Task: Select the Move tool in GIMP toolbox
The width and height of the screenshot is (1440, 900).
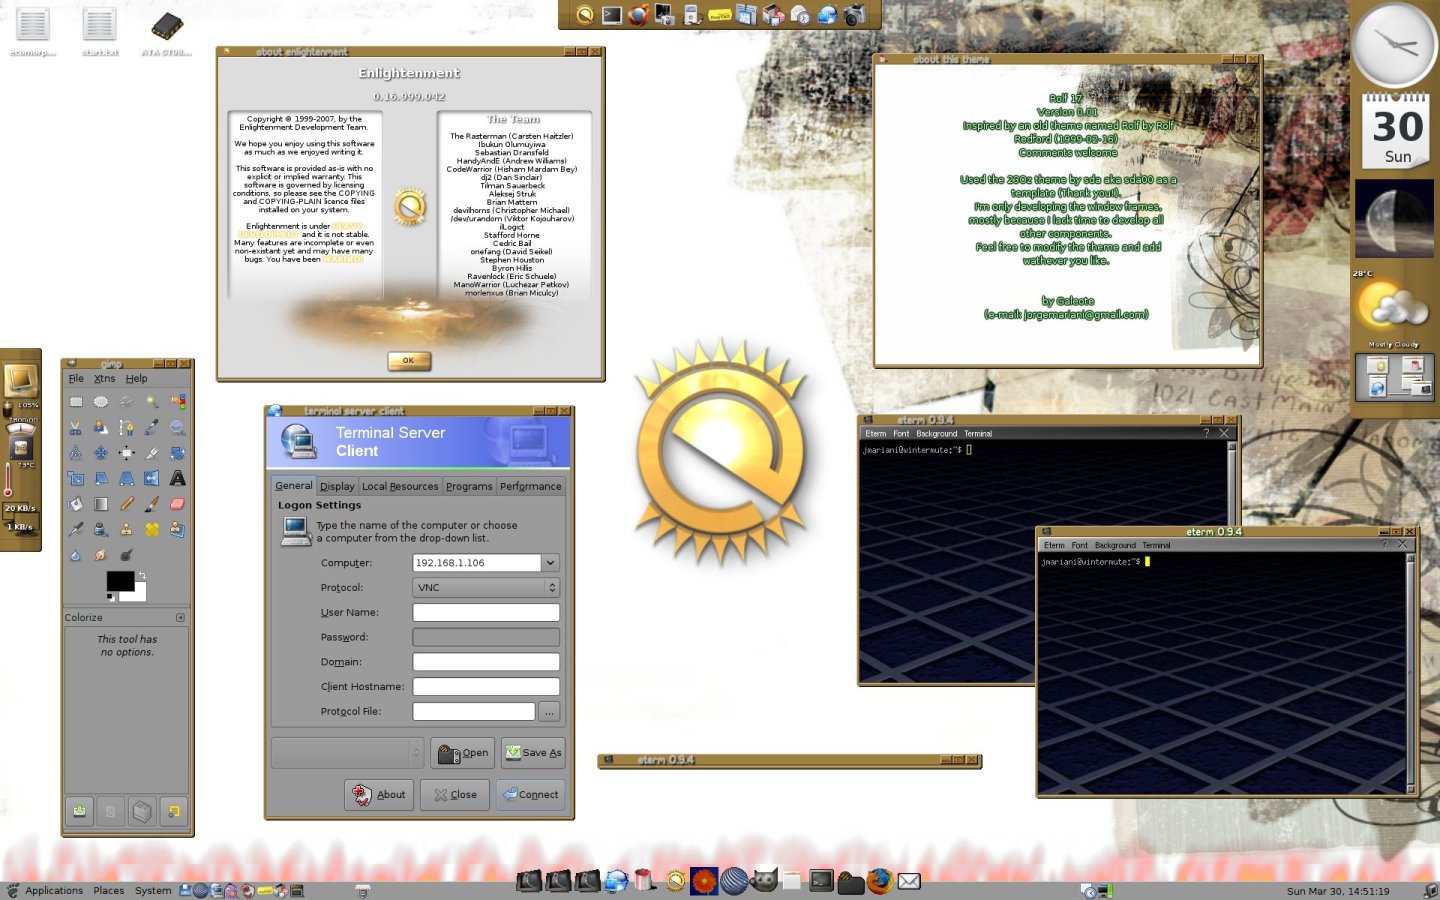Action: (101, 453)
